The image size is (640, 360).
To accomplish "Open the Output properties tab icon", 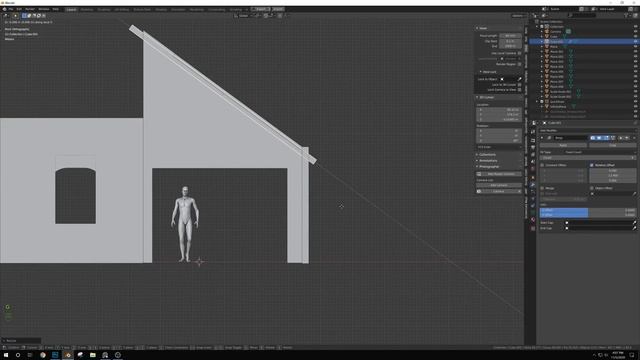I will click(x=533, y=147).
